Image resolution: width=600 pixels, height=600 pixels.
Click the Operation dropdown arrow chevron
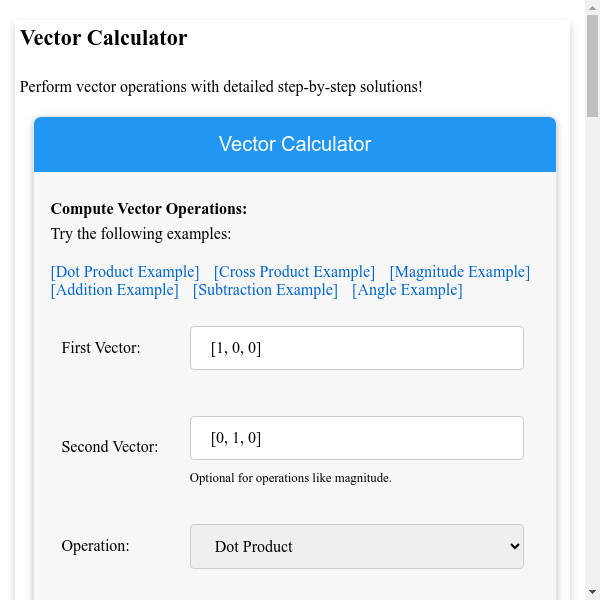515,547
